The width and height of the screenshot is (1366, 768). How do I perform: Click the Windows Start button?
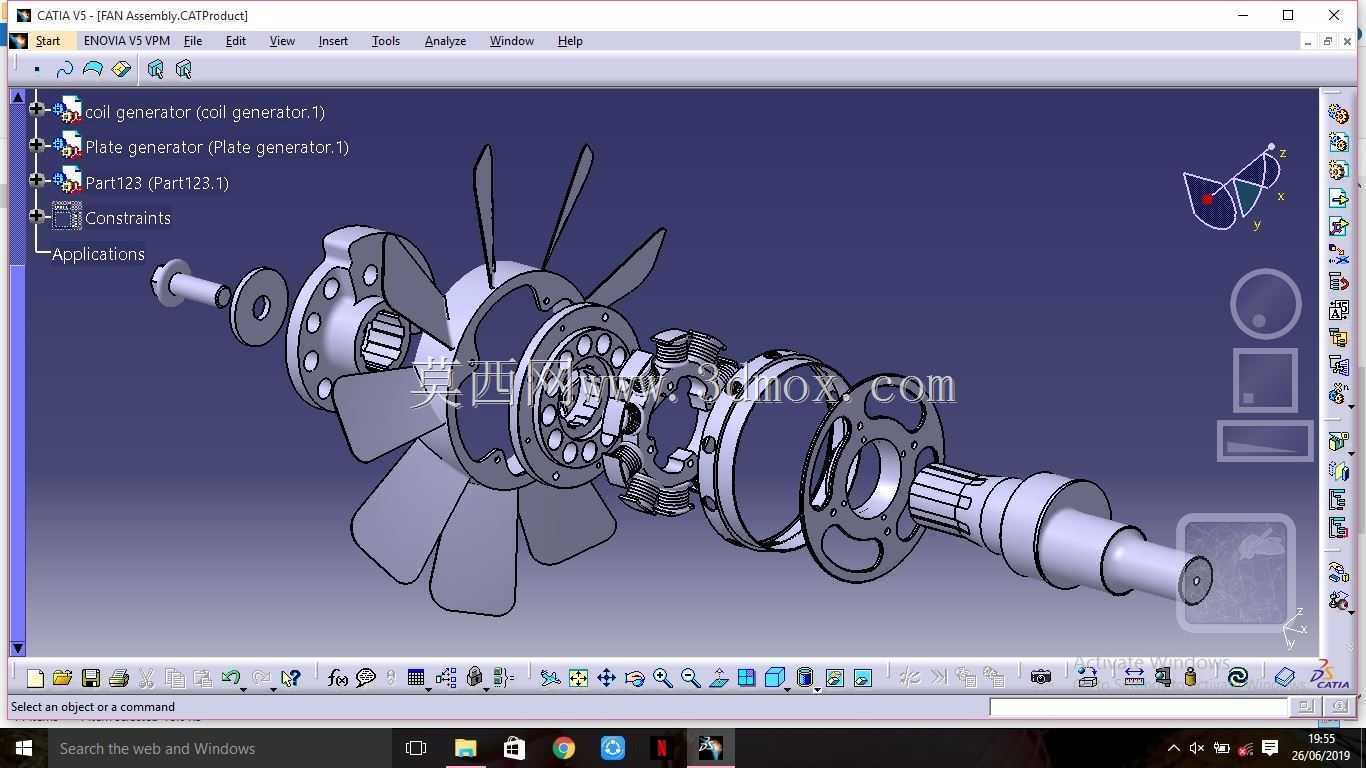click(23, 748)
